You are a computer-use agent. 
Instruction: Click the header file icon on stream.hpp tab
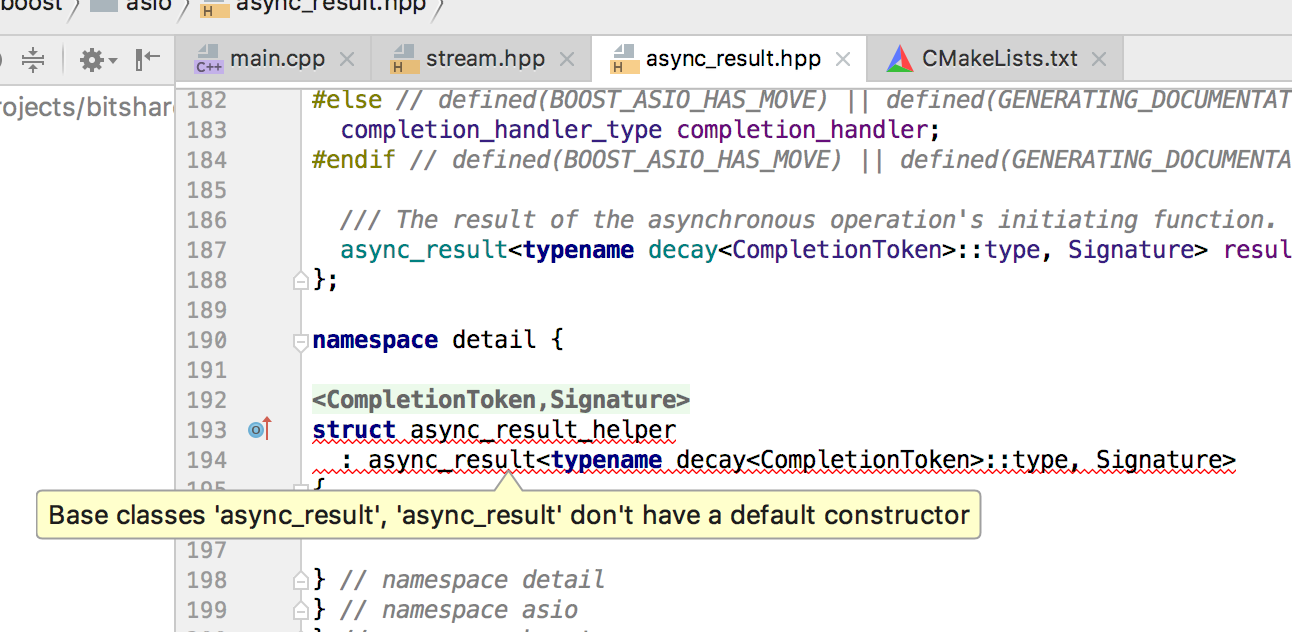click(x=405, y=58)
